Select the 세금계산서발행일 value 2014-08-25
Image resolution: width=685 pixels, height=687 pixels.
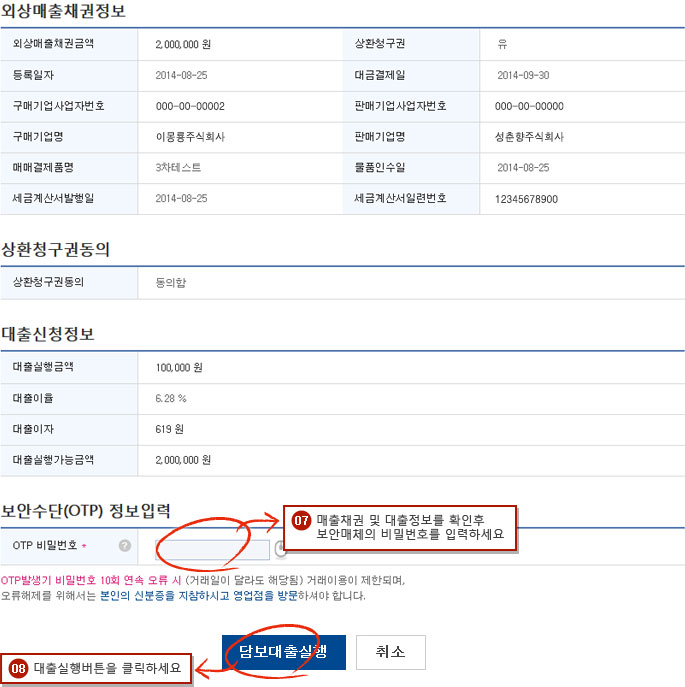pos(181,198)
